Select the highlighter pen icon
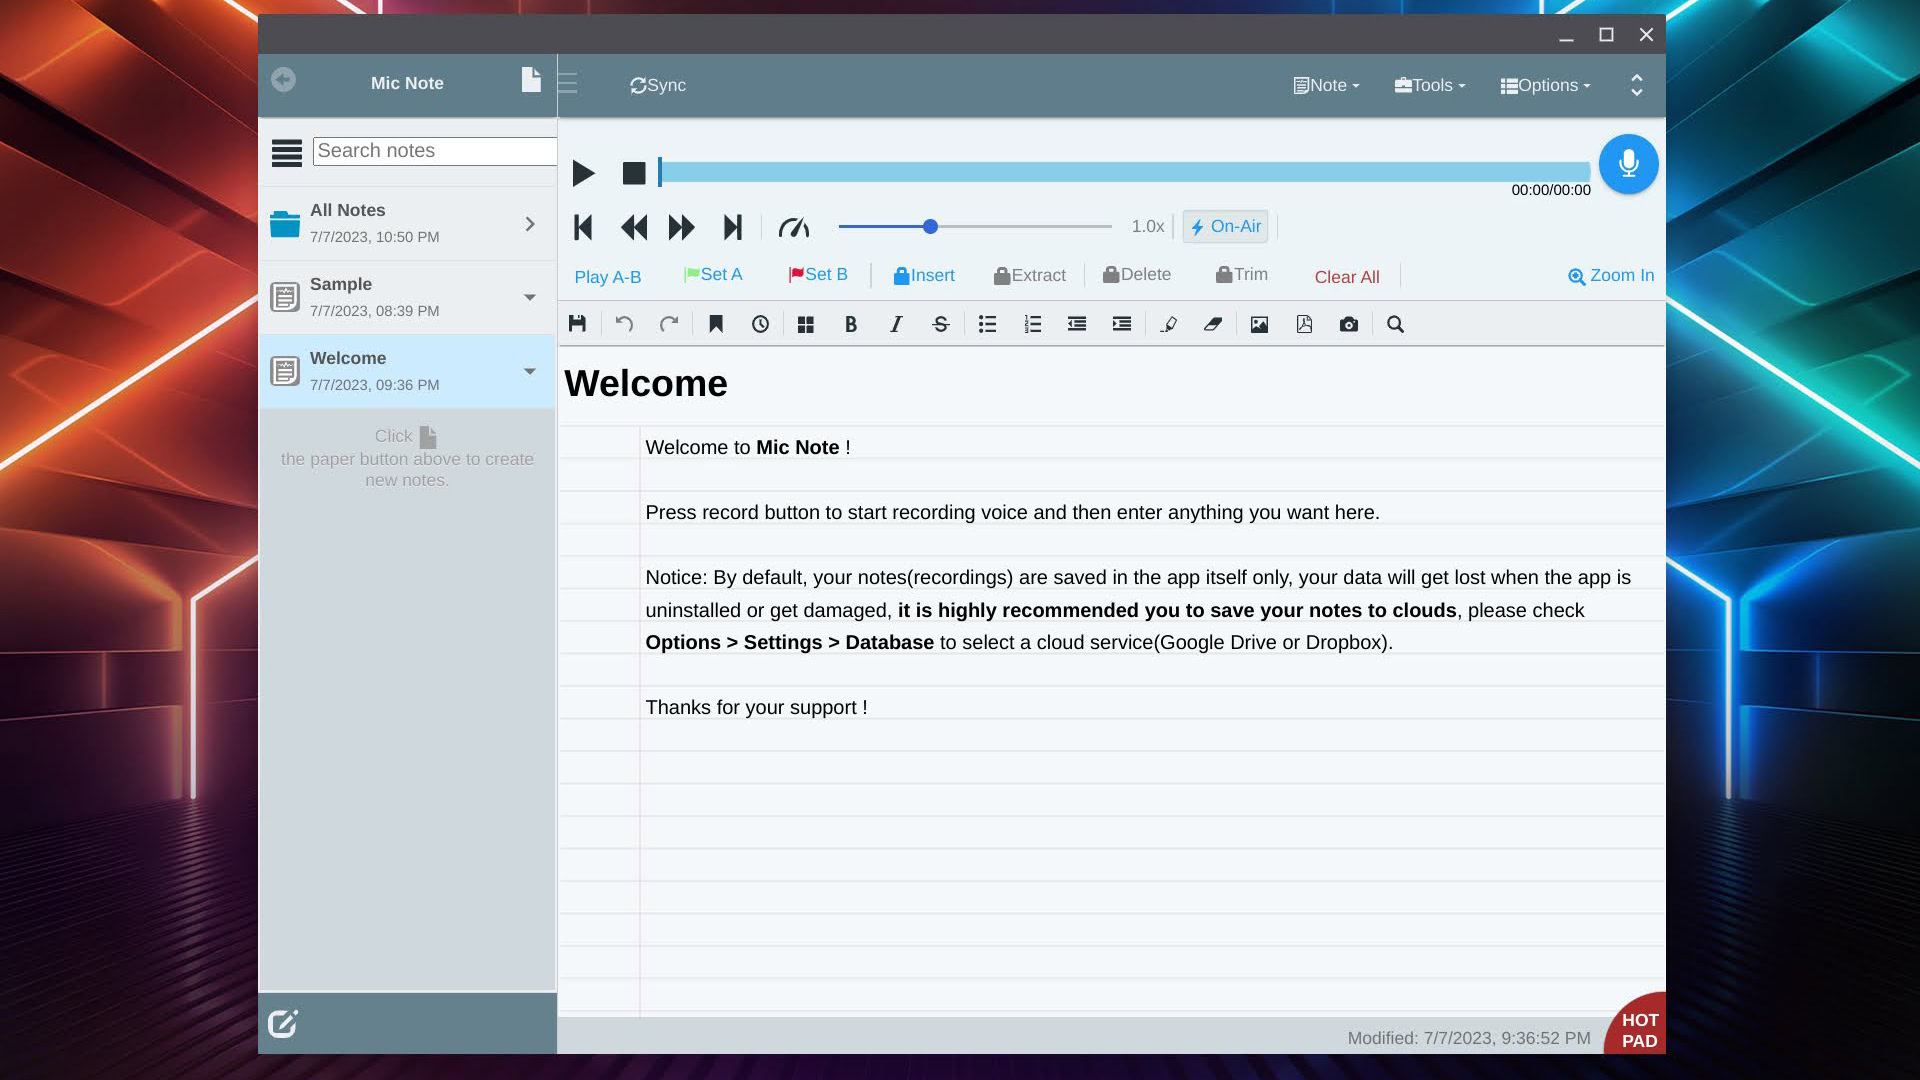The image size is (1920, 1080). click(1168, 324)
